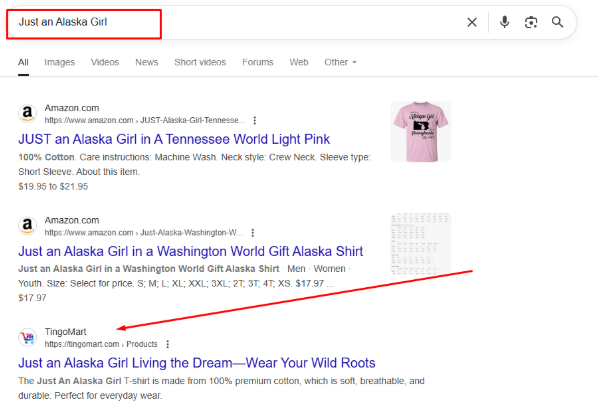
Task: Open the Short videos tab
Action: 200,62
